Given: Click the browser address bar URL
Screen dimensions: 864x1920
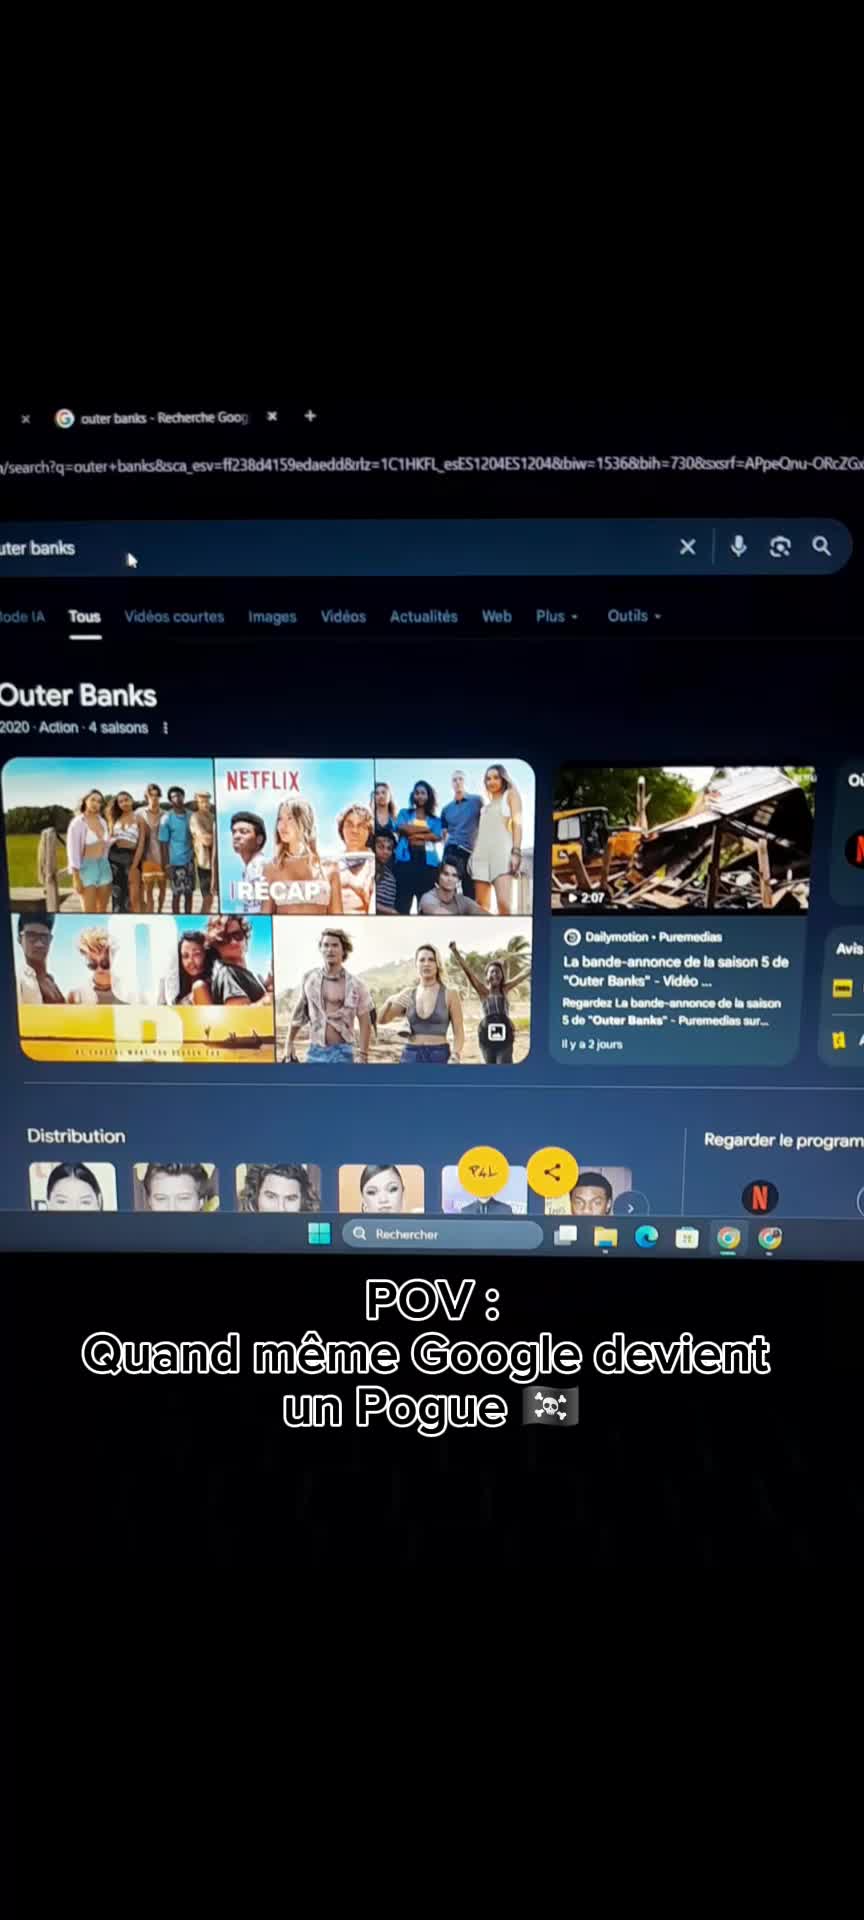Looking at the screenshot, I should (x=432, y=465).
